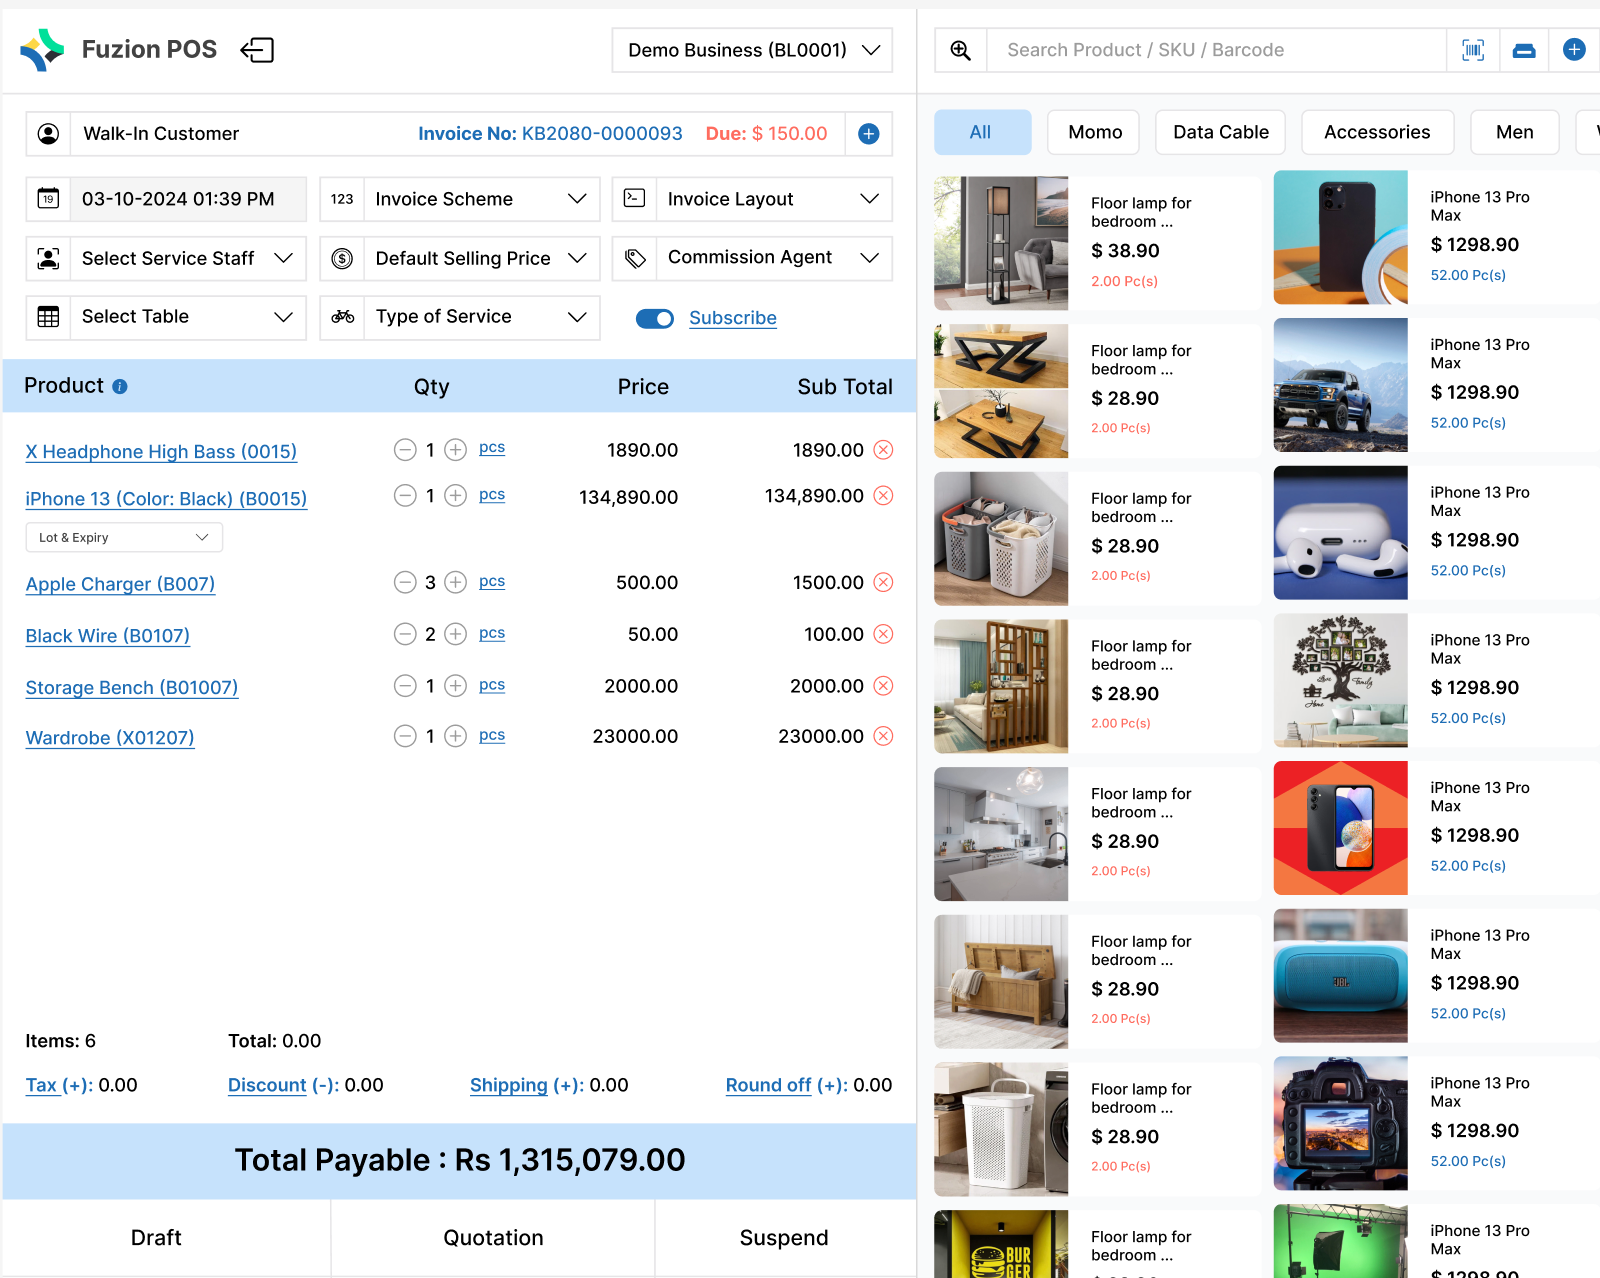Focus the Search Product / SKU / Barcode field
1600x1278 pixels.
[1216, 50]
